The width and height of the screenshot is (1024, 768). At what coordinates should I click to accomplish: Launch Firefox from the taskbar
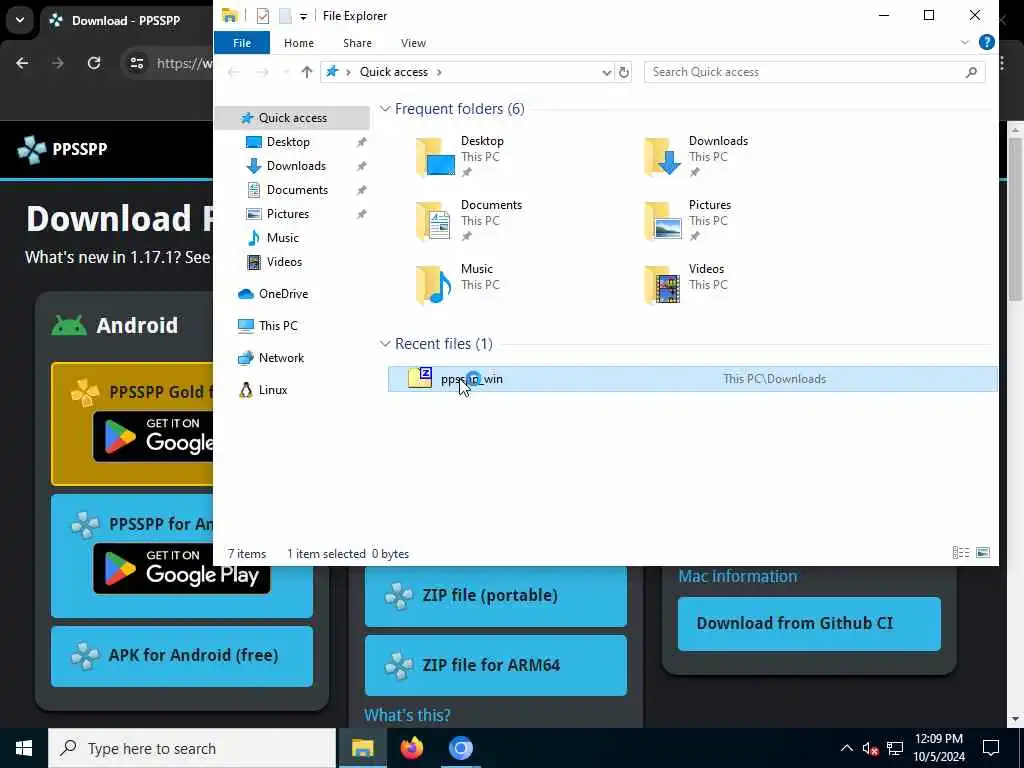click(x=411, y=748)
